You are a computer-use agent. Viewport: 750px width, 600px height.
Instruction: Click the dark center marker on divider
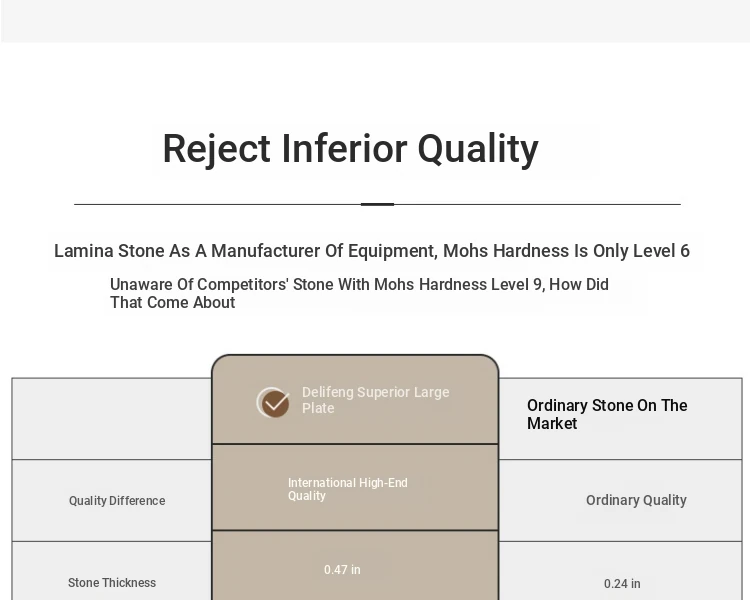pyautogui.click(x=377, y=204)
